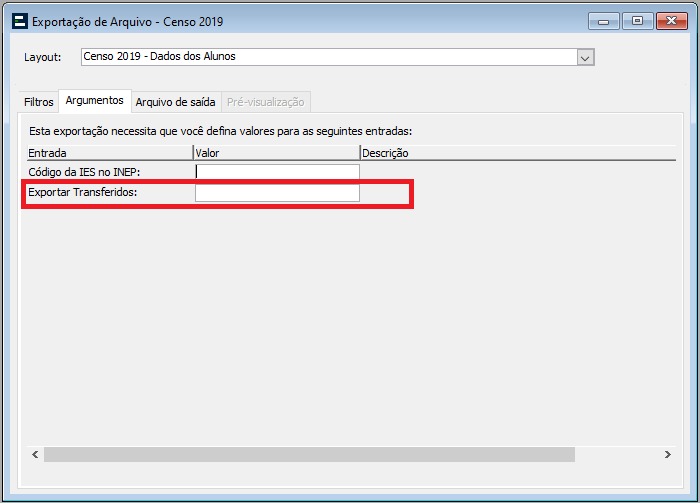Click the Censo 2019 - Dados dos Alunos layout field
Screen dimensions: 700x503
coord(328,58)
